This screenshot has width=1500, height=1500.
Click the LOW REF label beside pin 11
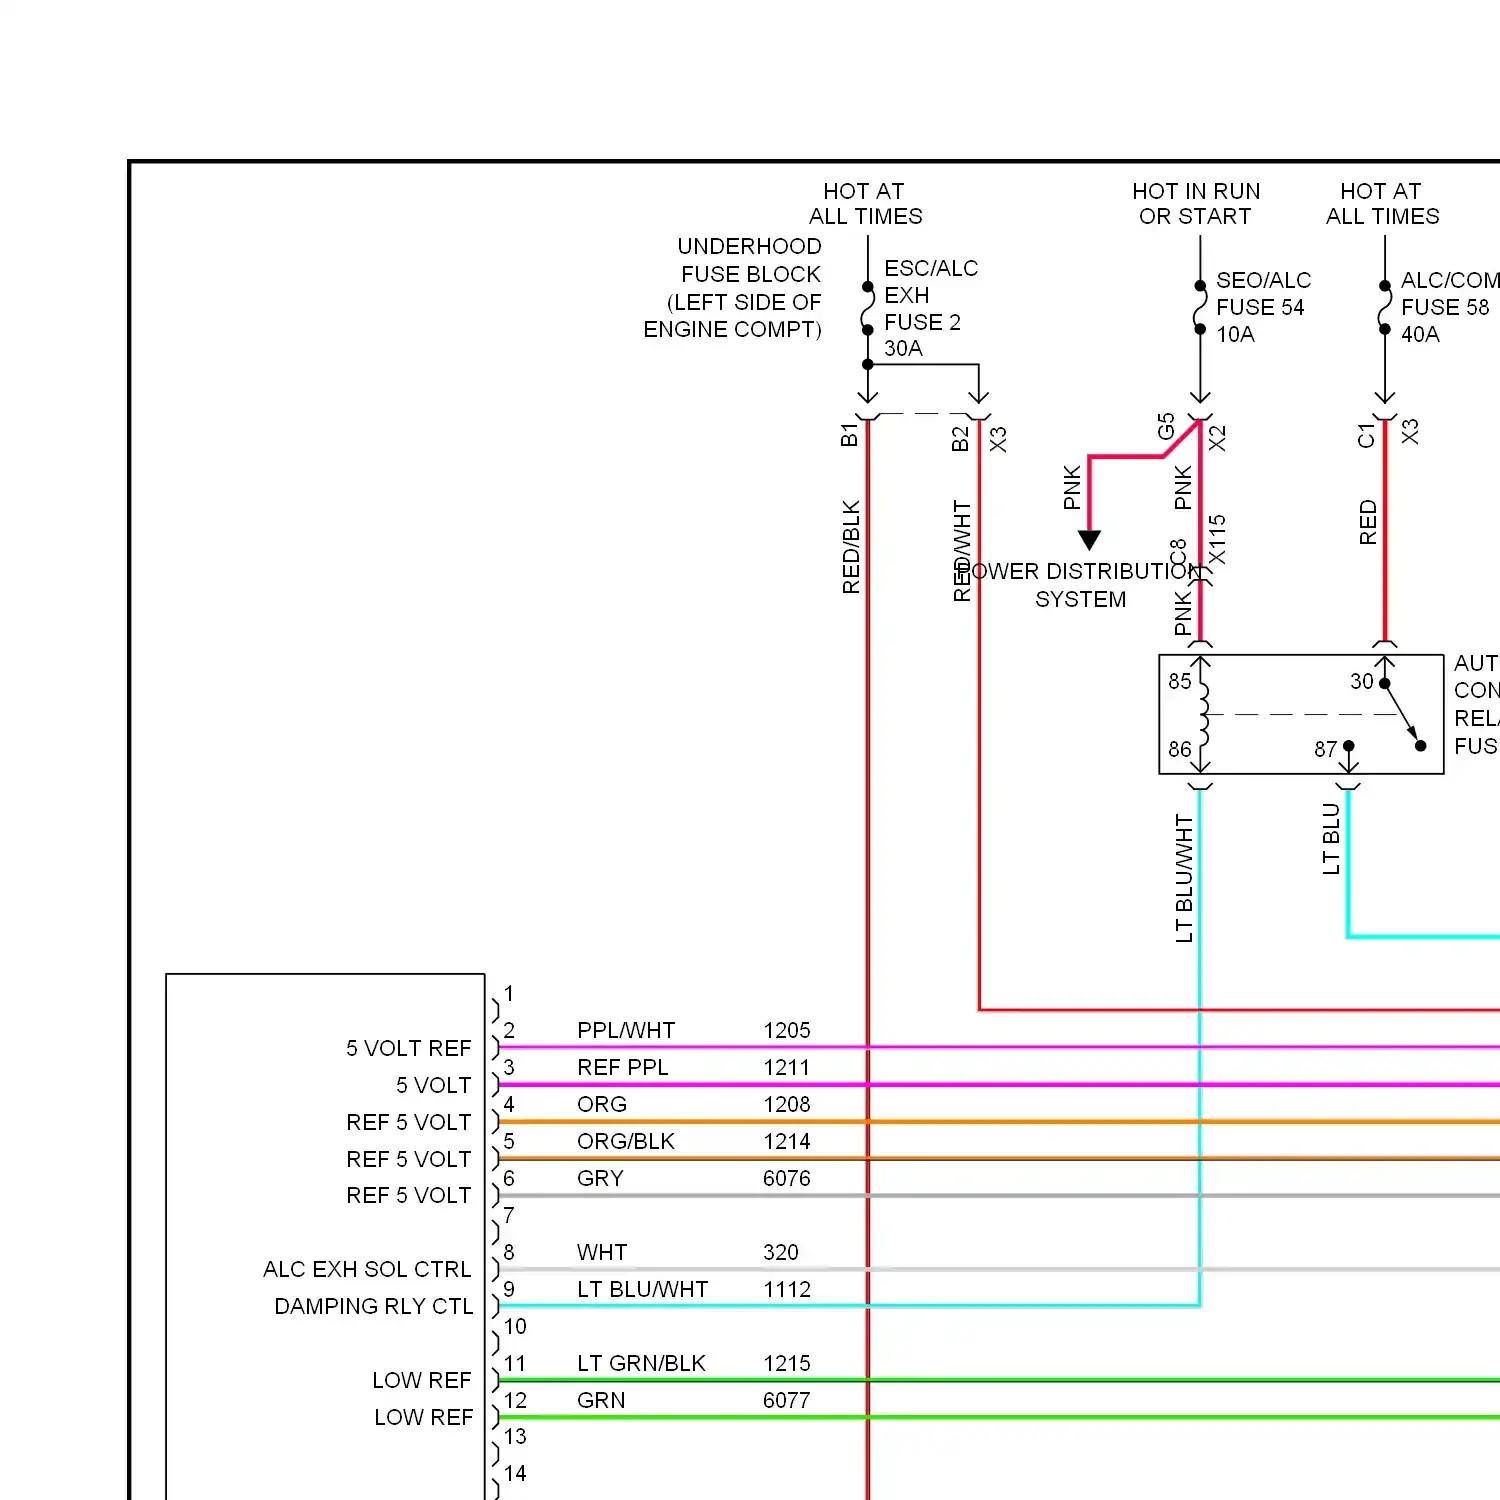[x=422, y=1380]
